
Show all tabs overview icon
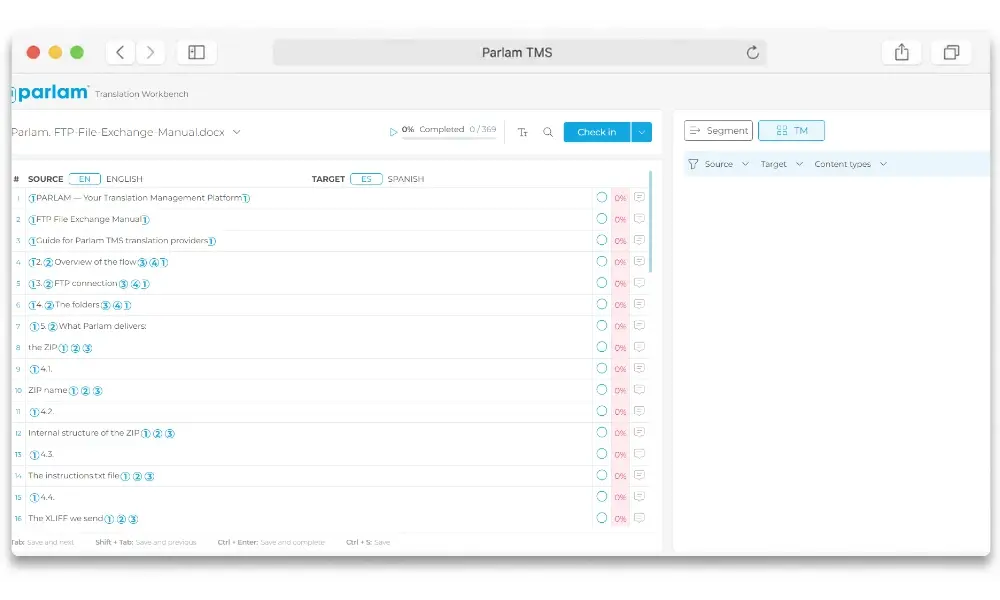pos(951,52)
